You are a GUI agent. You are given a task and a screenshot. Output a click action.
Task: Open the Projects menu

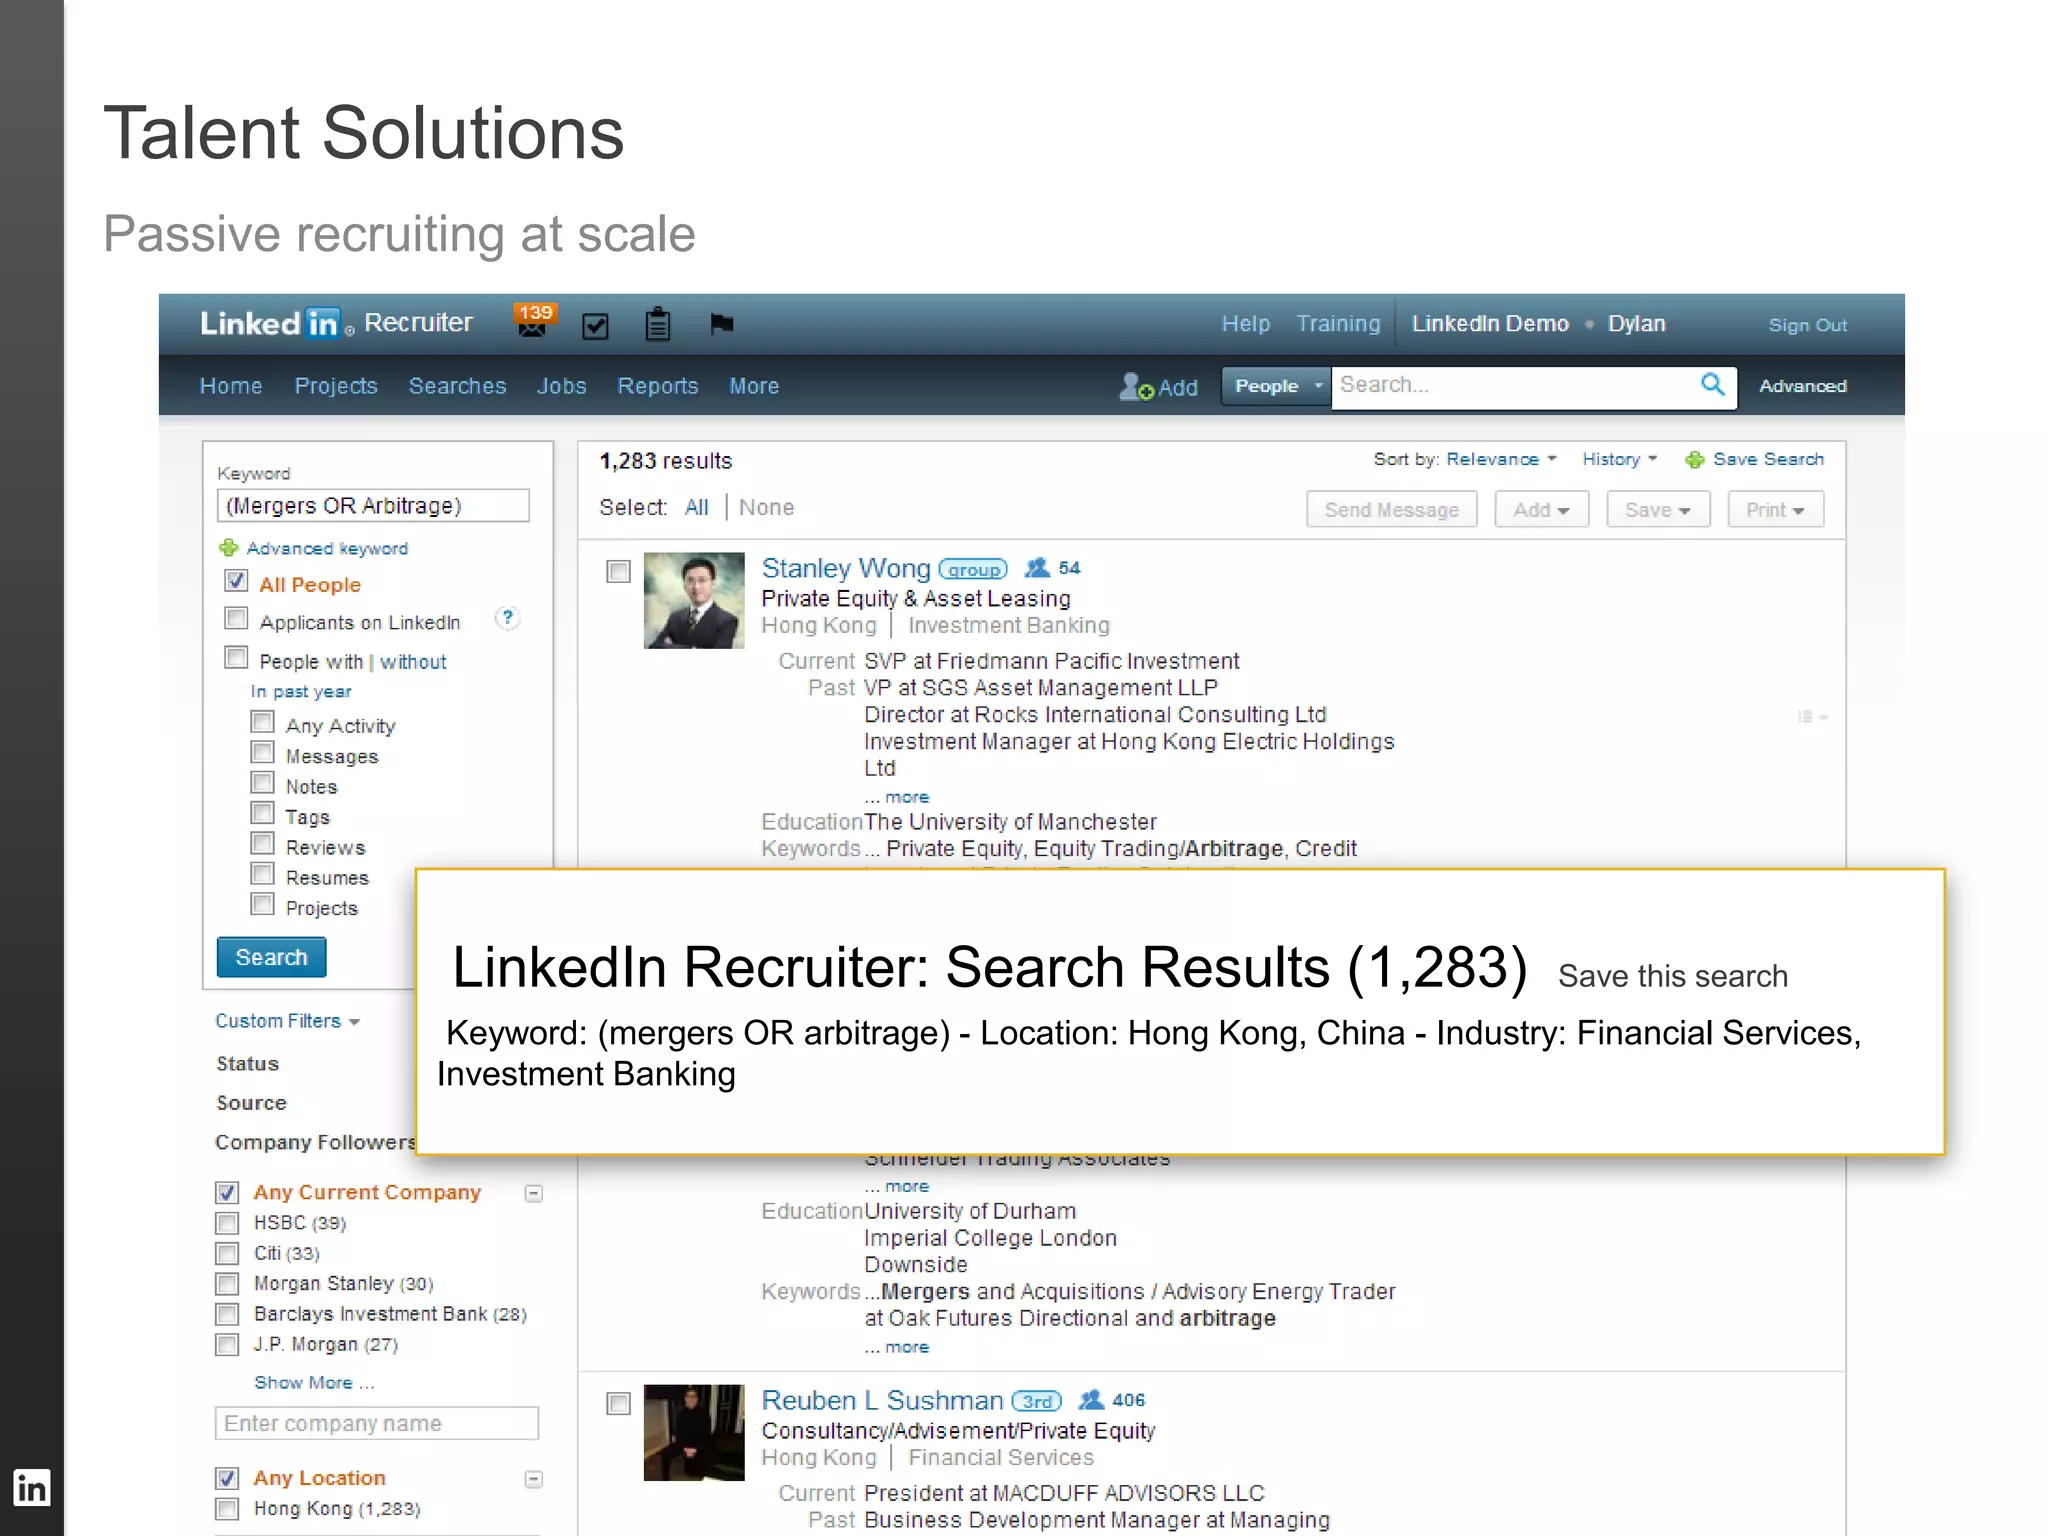point(336,386)
